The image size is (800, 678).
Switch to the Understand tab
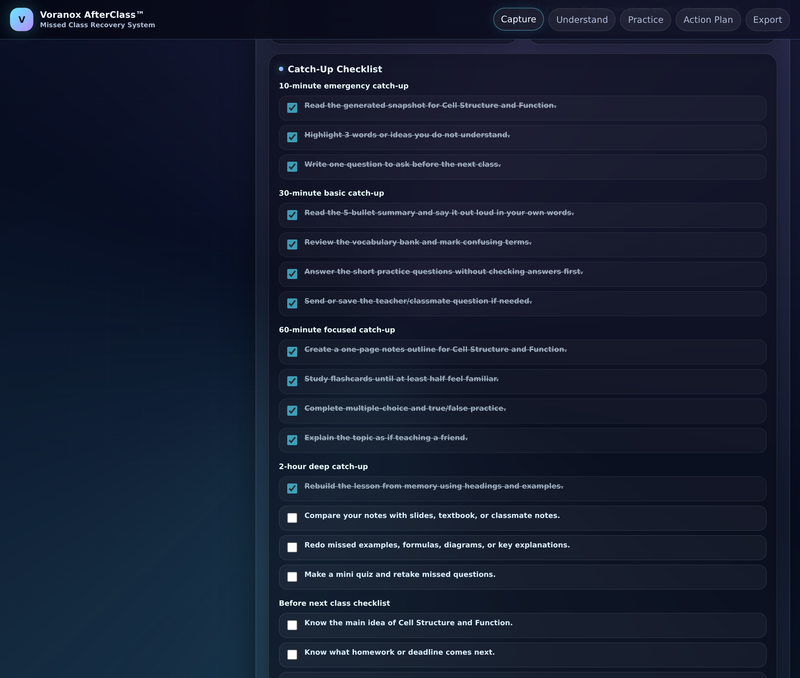[582, 19]
